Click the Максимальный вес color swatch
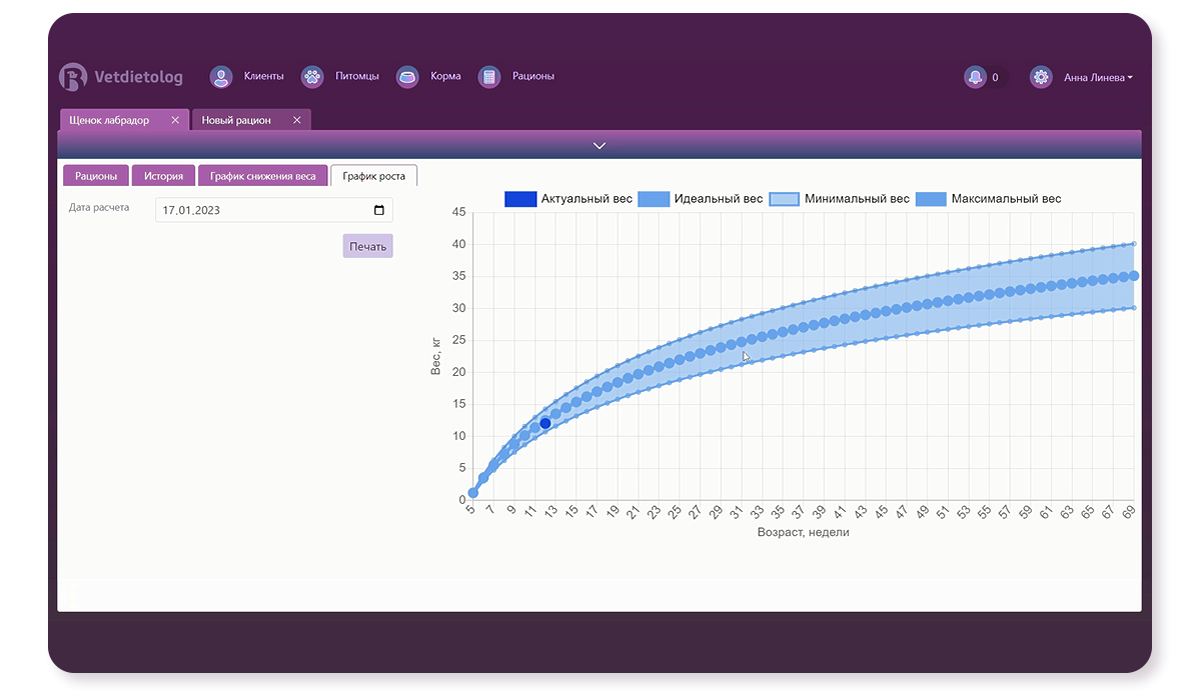Screen dimensions: 1200x700 931,199
